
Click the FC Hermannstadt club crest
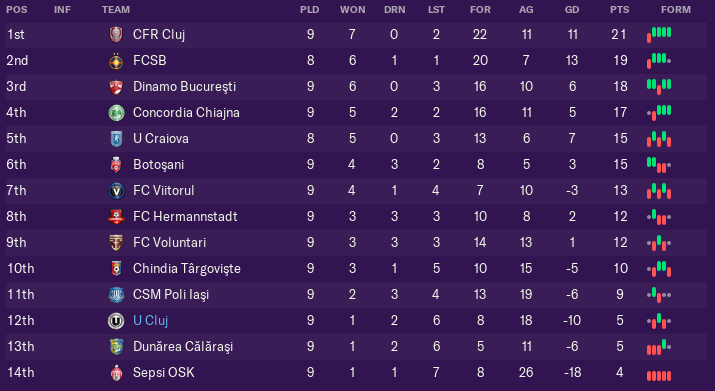(116, 217)
